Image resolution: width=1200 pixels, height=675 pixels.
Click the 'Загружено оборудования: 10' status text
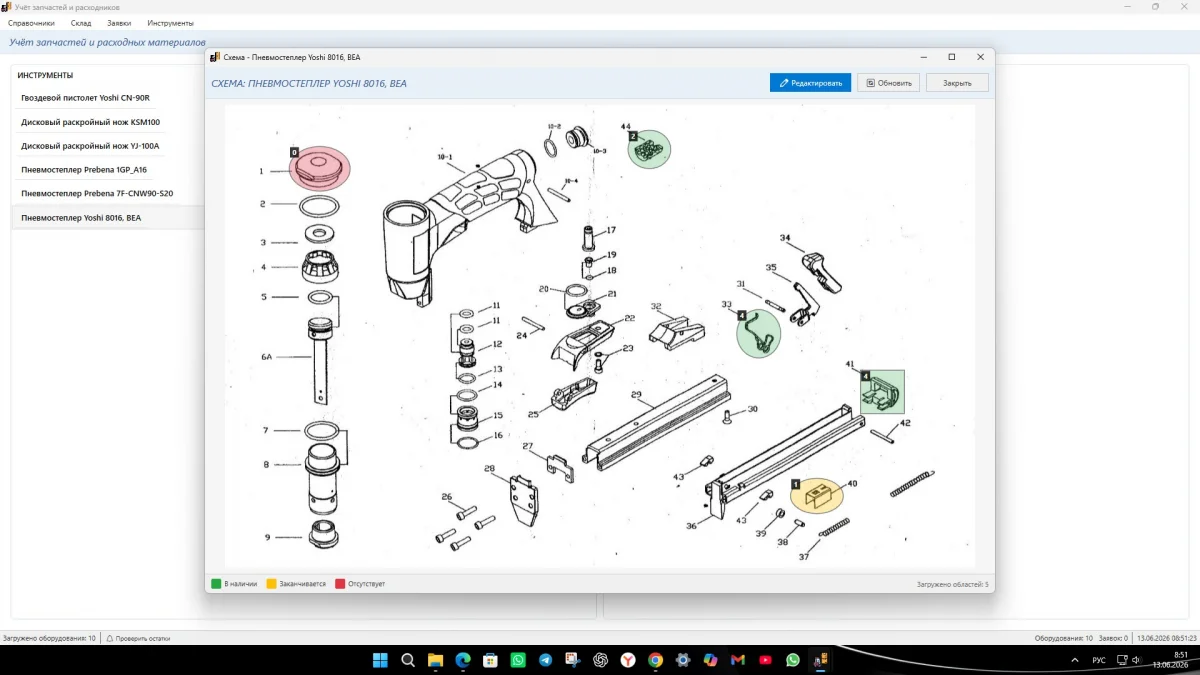(49, 638)
